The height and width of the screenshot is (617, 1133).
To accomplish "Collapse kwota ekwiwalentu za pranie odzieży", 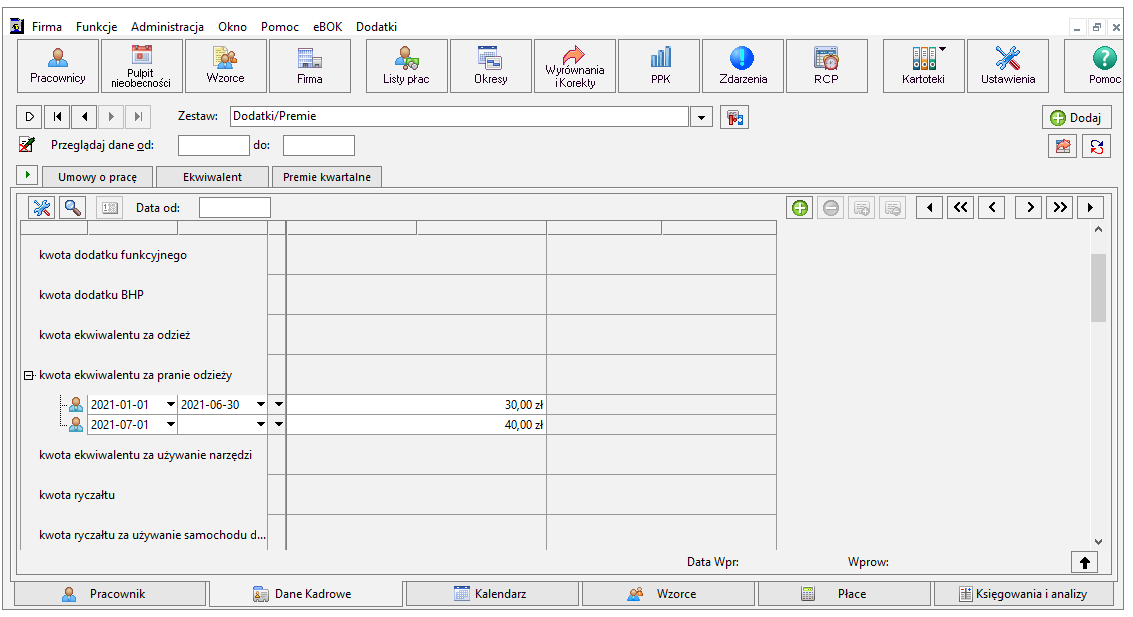I will (x=29, y=376).
